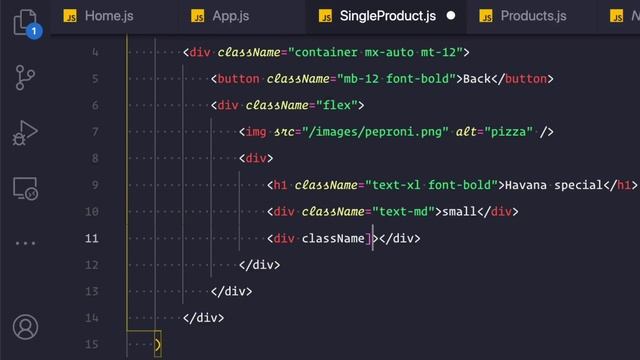The width and height of the screenshot is (640, 360).
Task: Place cursor in "container mx-auto mt-12" string
Action: 375,52
